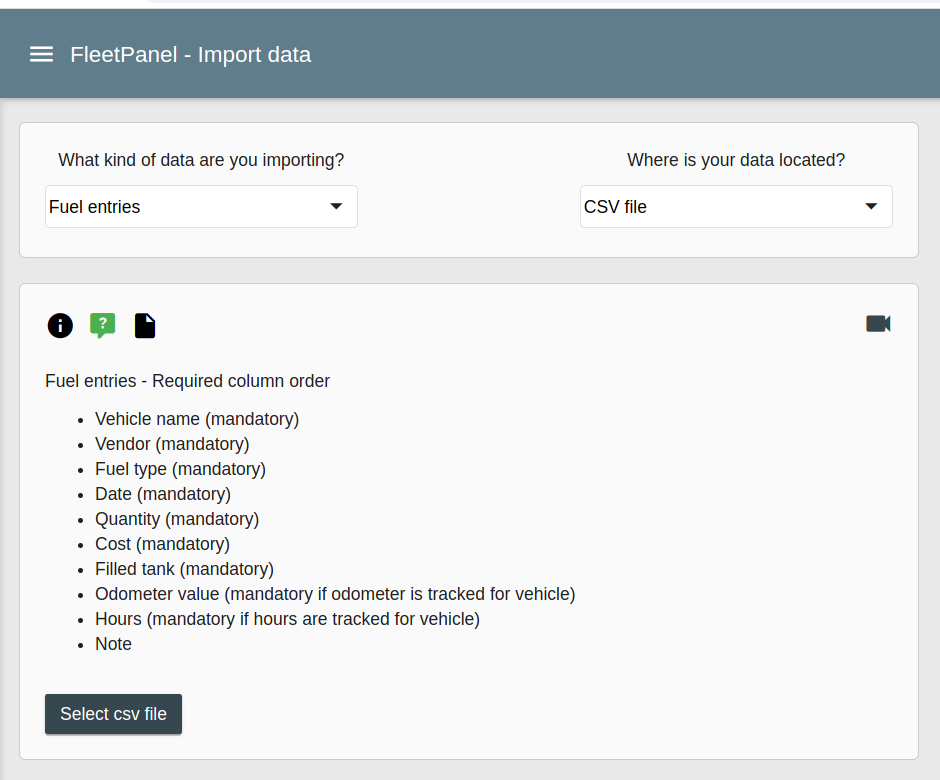The width and height of the screenshot is (940, 780).
Task: Open the data location selector showing CSV file
Action: click(720, 207)
